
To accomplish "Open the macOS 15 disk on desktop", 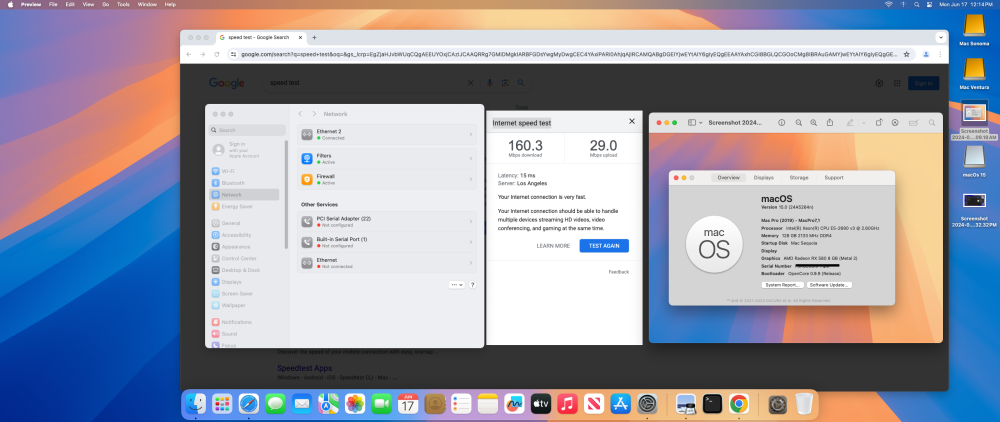I will 974,160.
